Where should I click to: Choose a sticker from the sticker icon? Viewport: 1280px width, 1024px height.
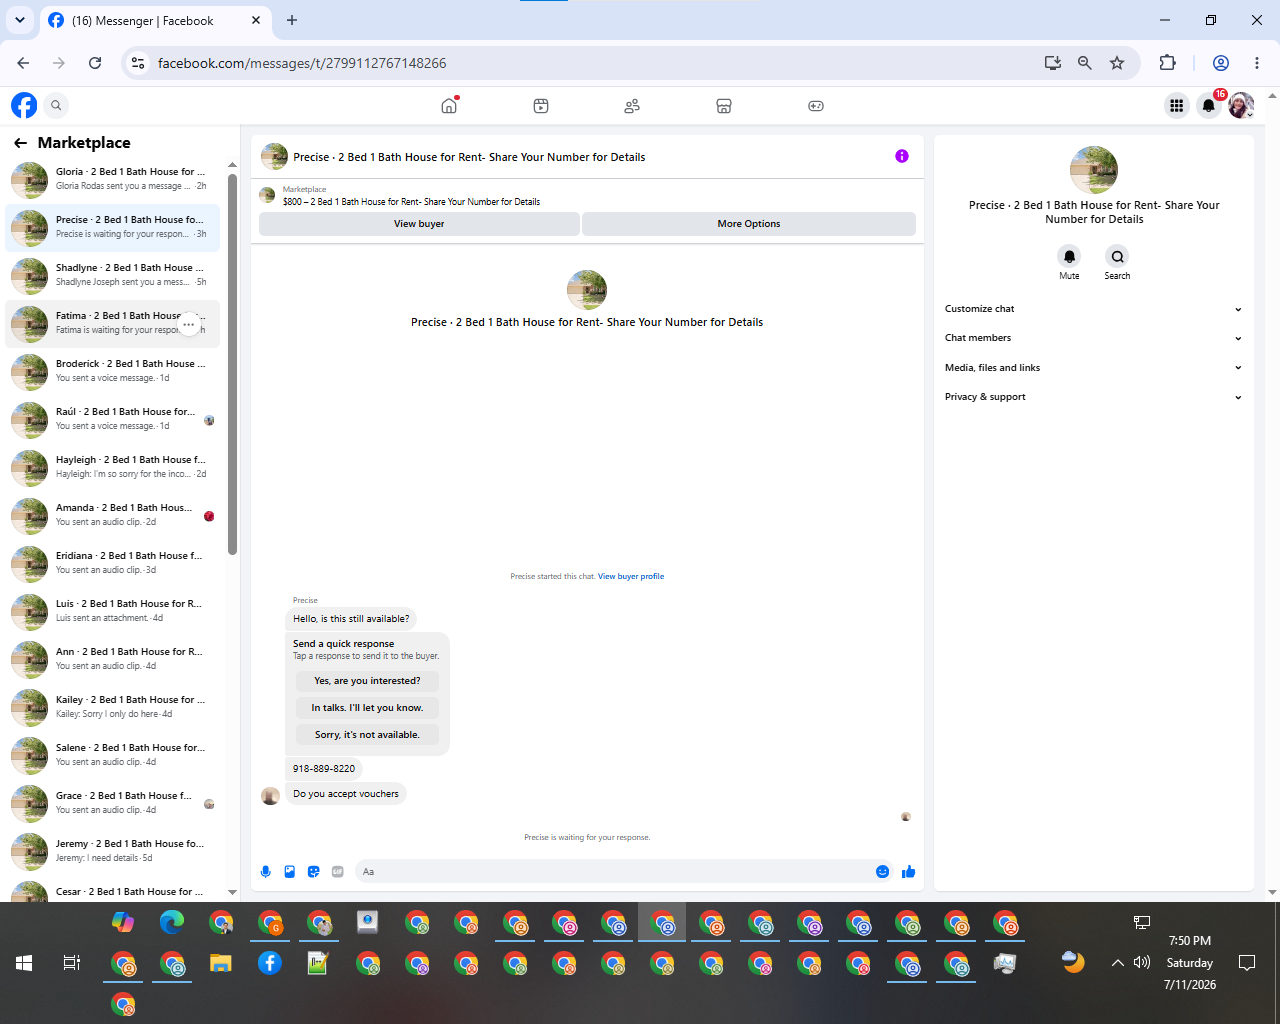(314, 872)
